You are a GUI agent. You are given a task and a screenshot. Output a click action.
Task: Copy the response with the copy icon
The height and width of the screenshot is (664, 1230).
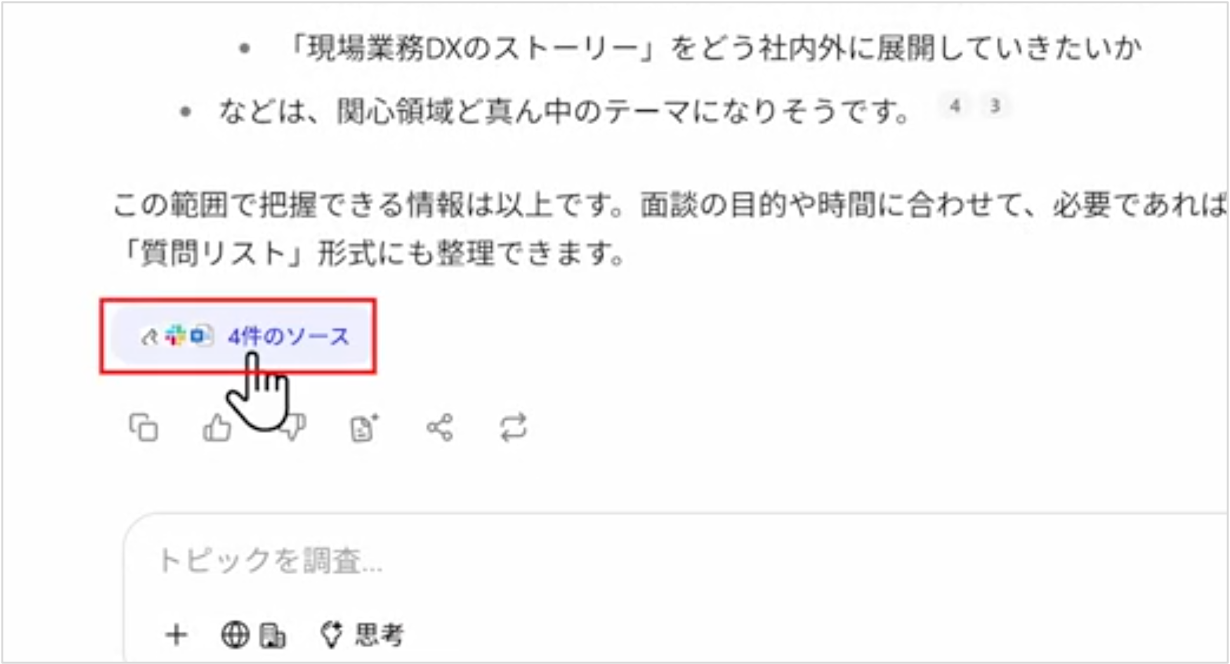(144, 429)
